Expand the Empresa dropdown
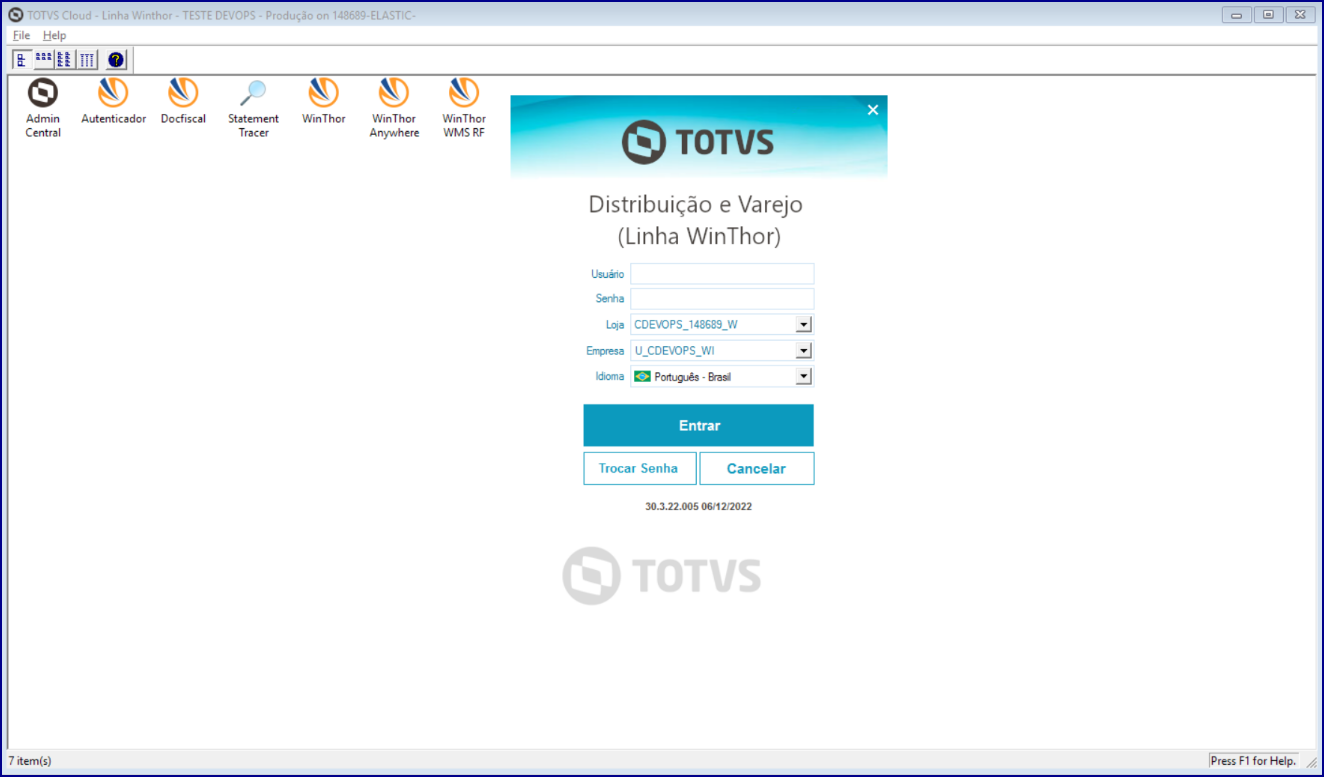The width and height of the screenshot is (1324, 777). tap(803, 351)
